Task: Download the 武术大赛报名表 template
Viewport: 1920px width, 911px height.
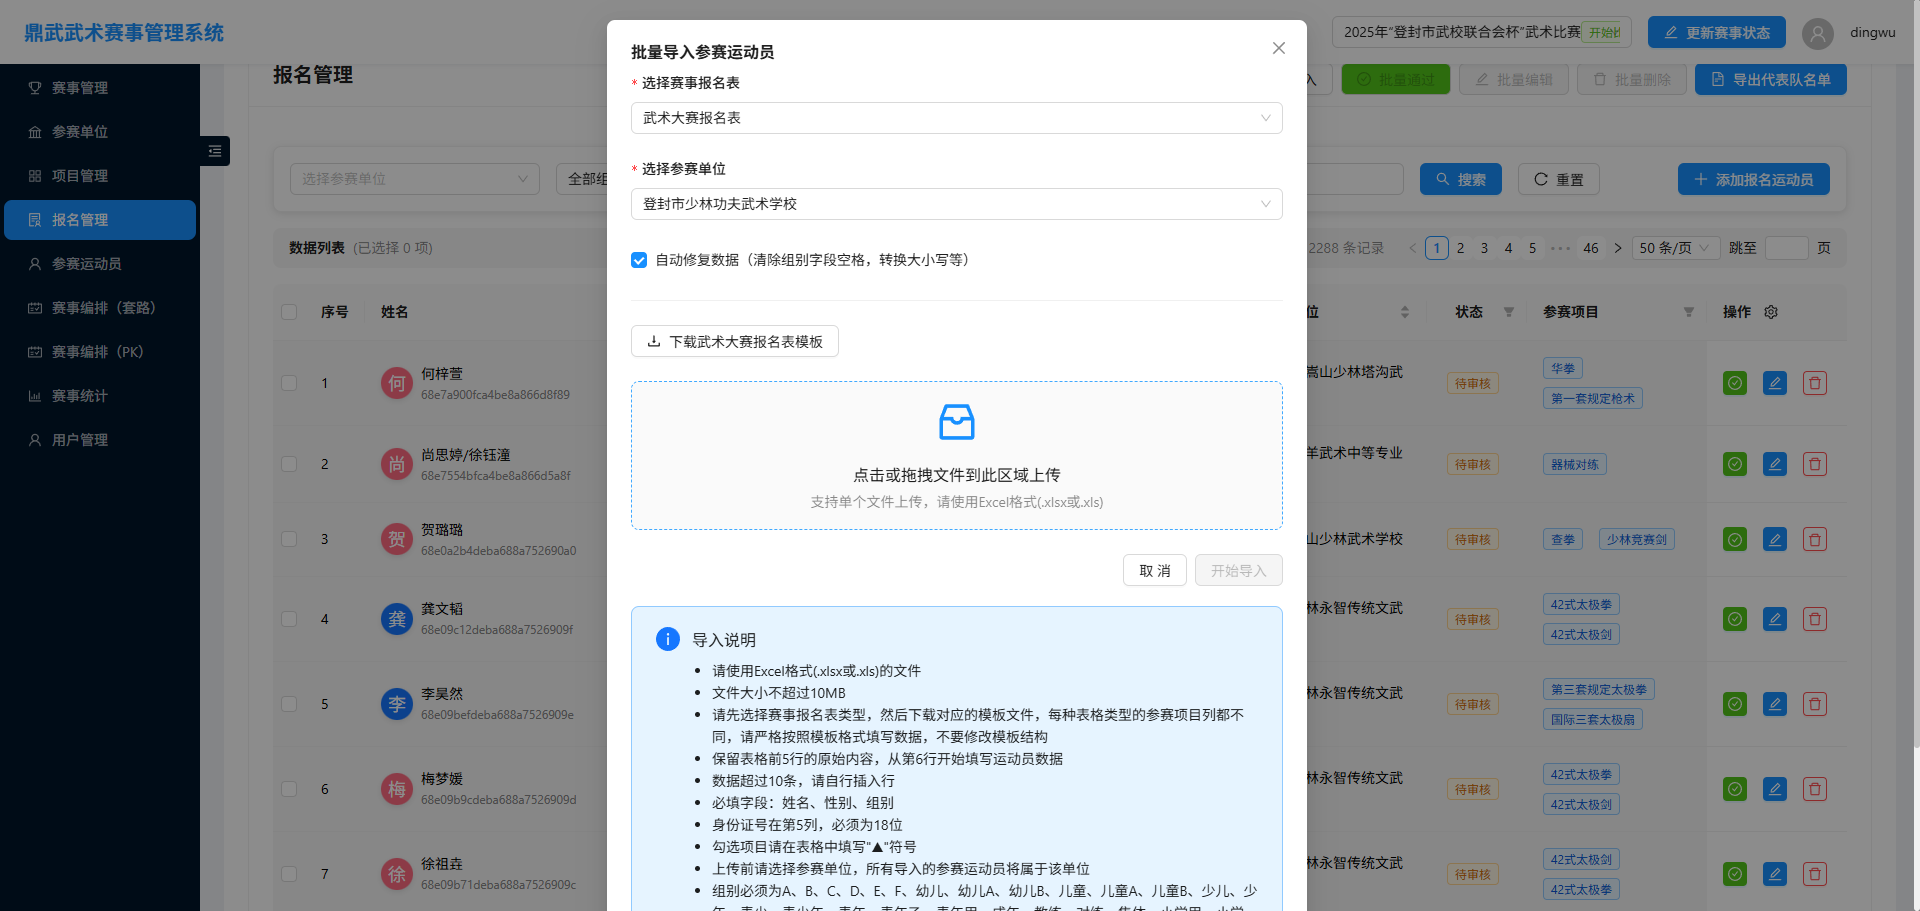Action: (735, 342)
